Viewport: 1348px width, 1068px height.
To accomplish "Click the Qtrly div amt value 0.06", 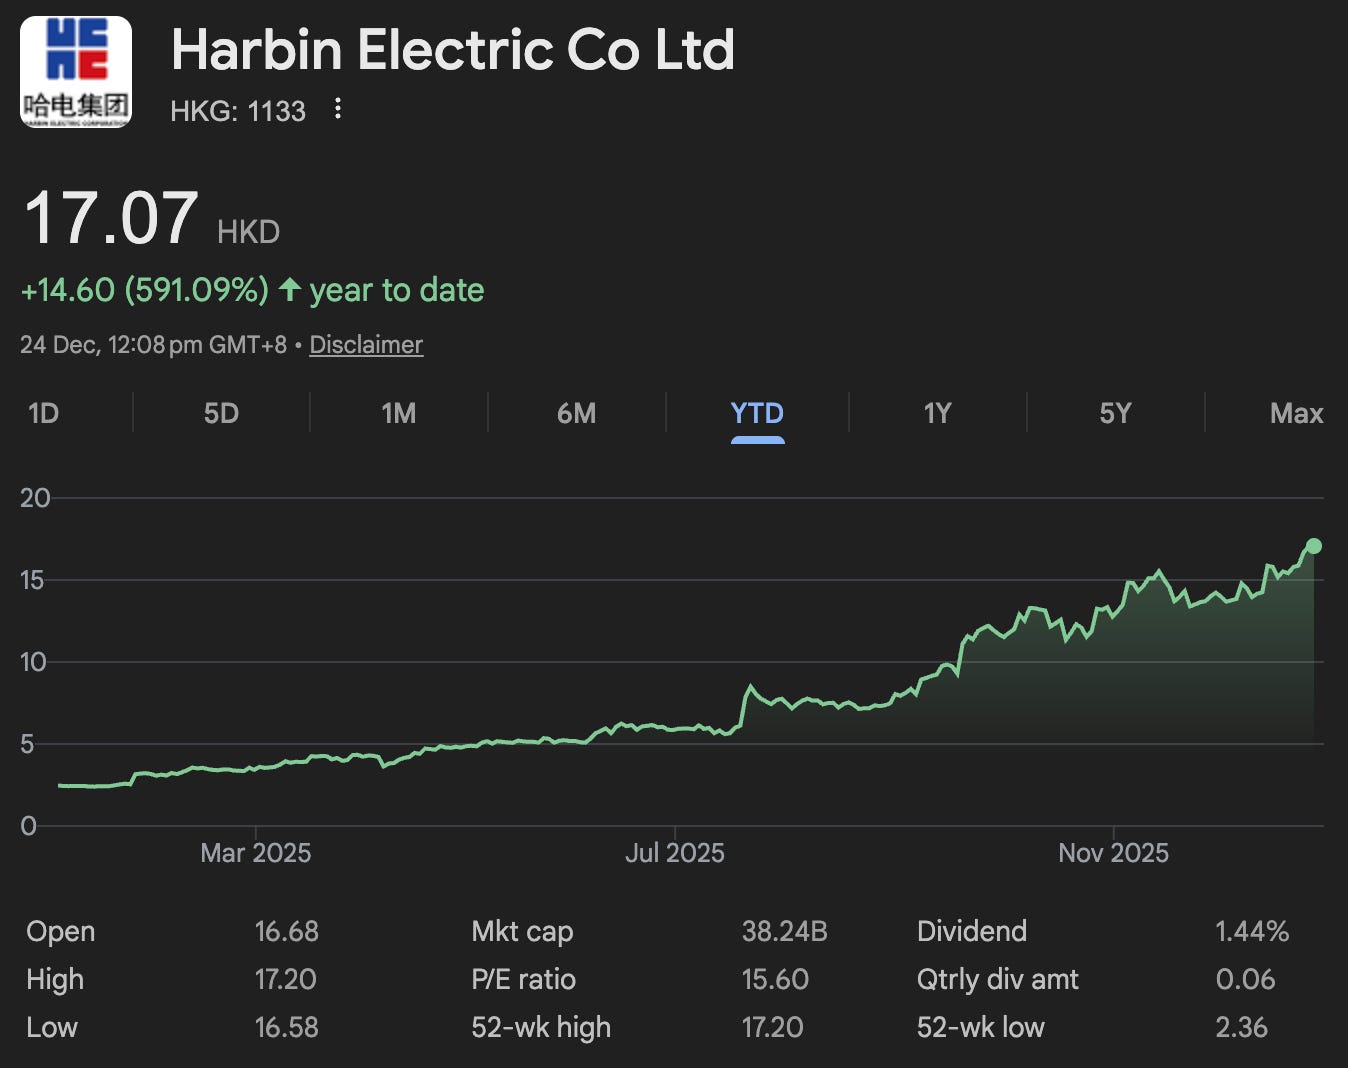I will coord(1246,979).
